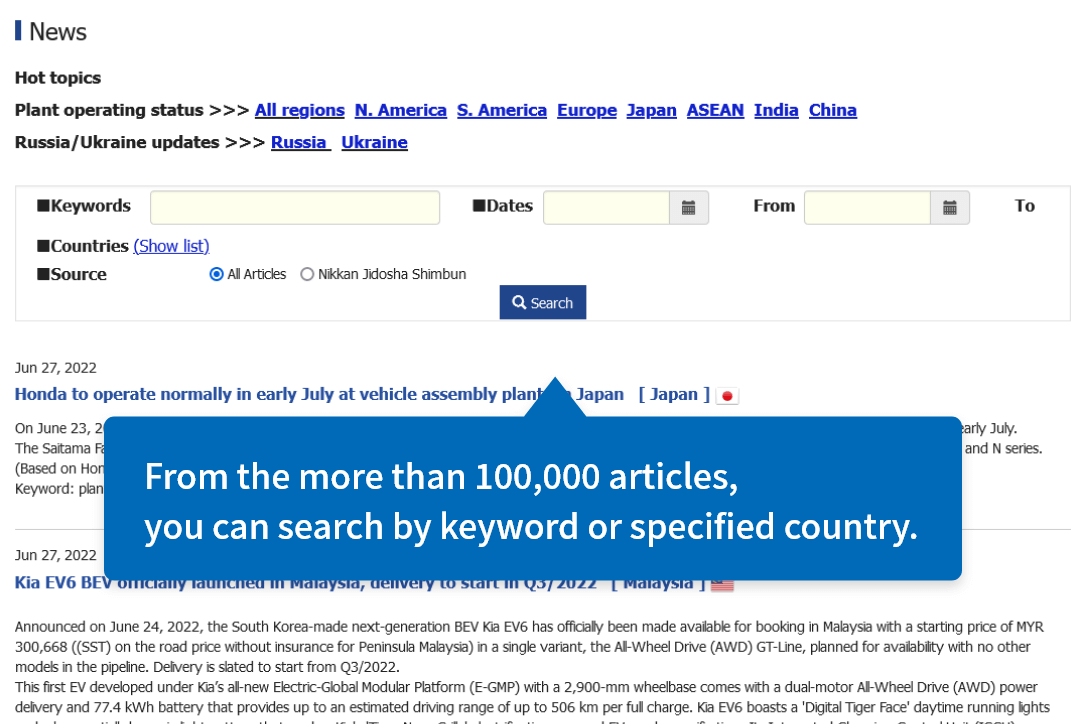The width and height of the screenshot is (1086, 724).
Task: Click the From date input field
Action: pos(867,208)
